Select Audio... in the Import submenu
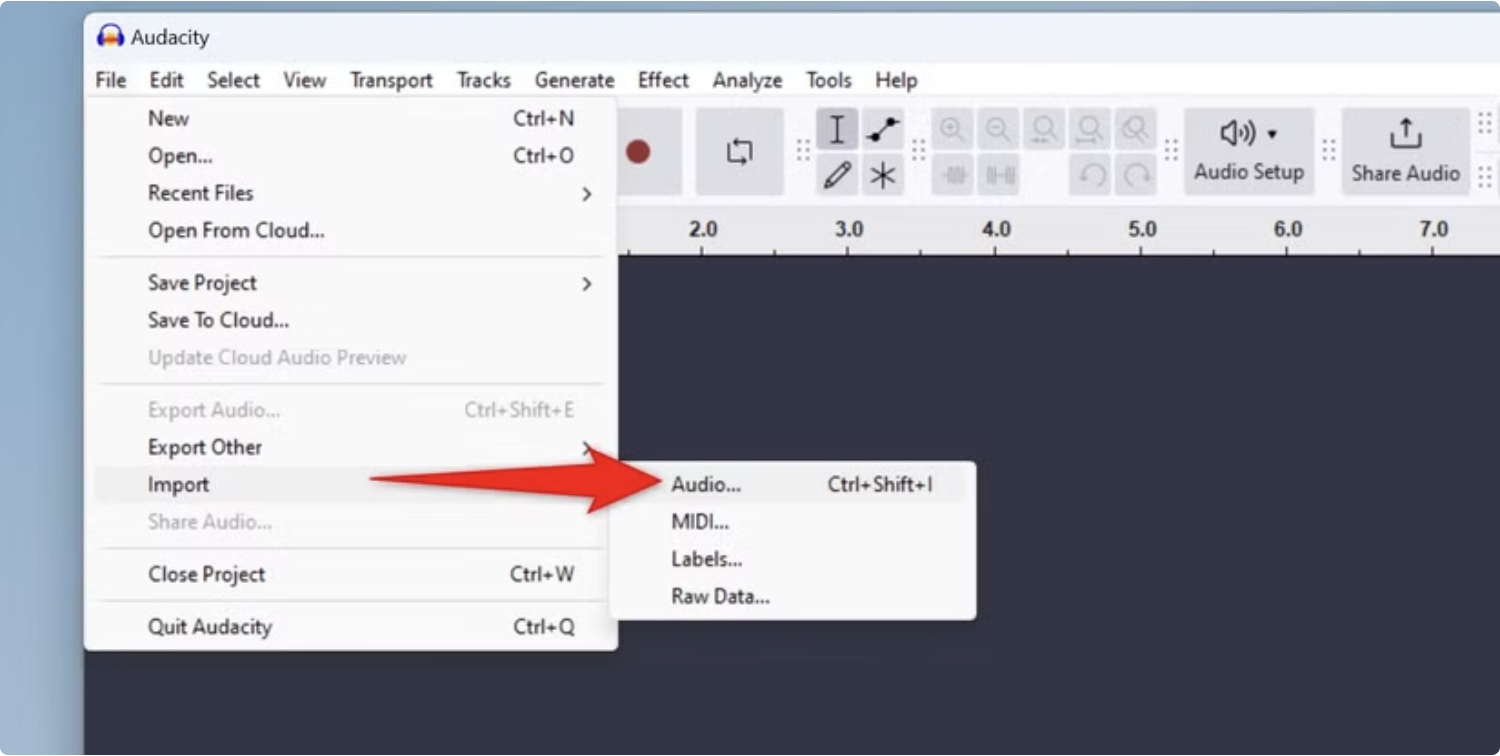Image resolution: width=1500 pixels, height=756 pixels. [792, 485]
